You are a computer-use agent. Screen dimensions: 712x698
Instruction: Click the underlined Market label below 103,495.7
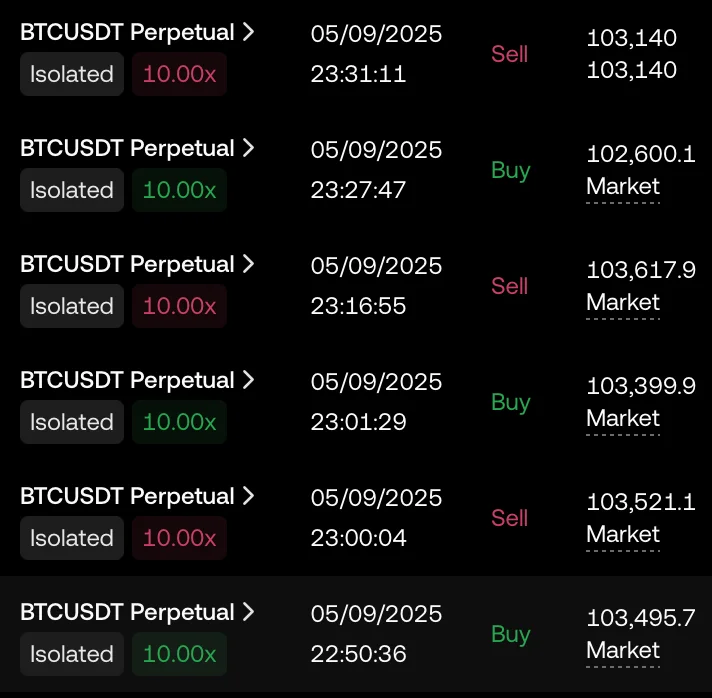click(623, 651)
